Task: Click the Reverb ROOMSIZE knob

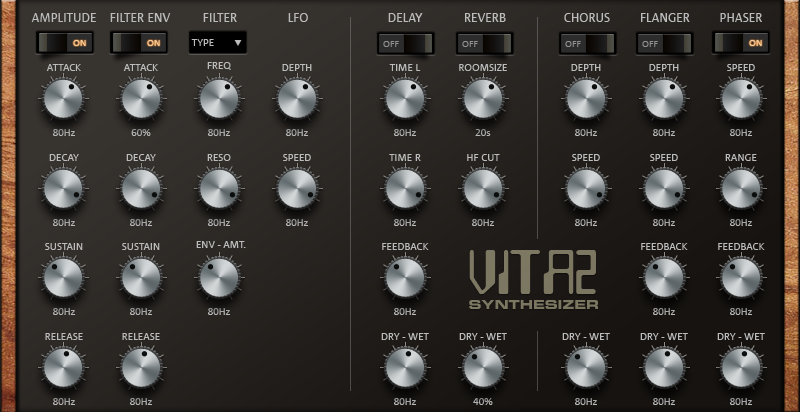Action: pyautogui.click(x=483, y=98)
